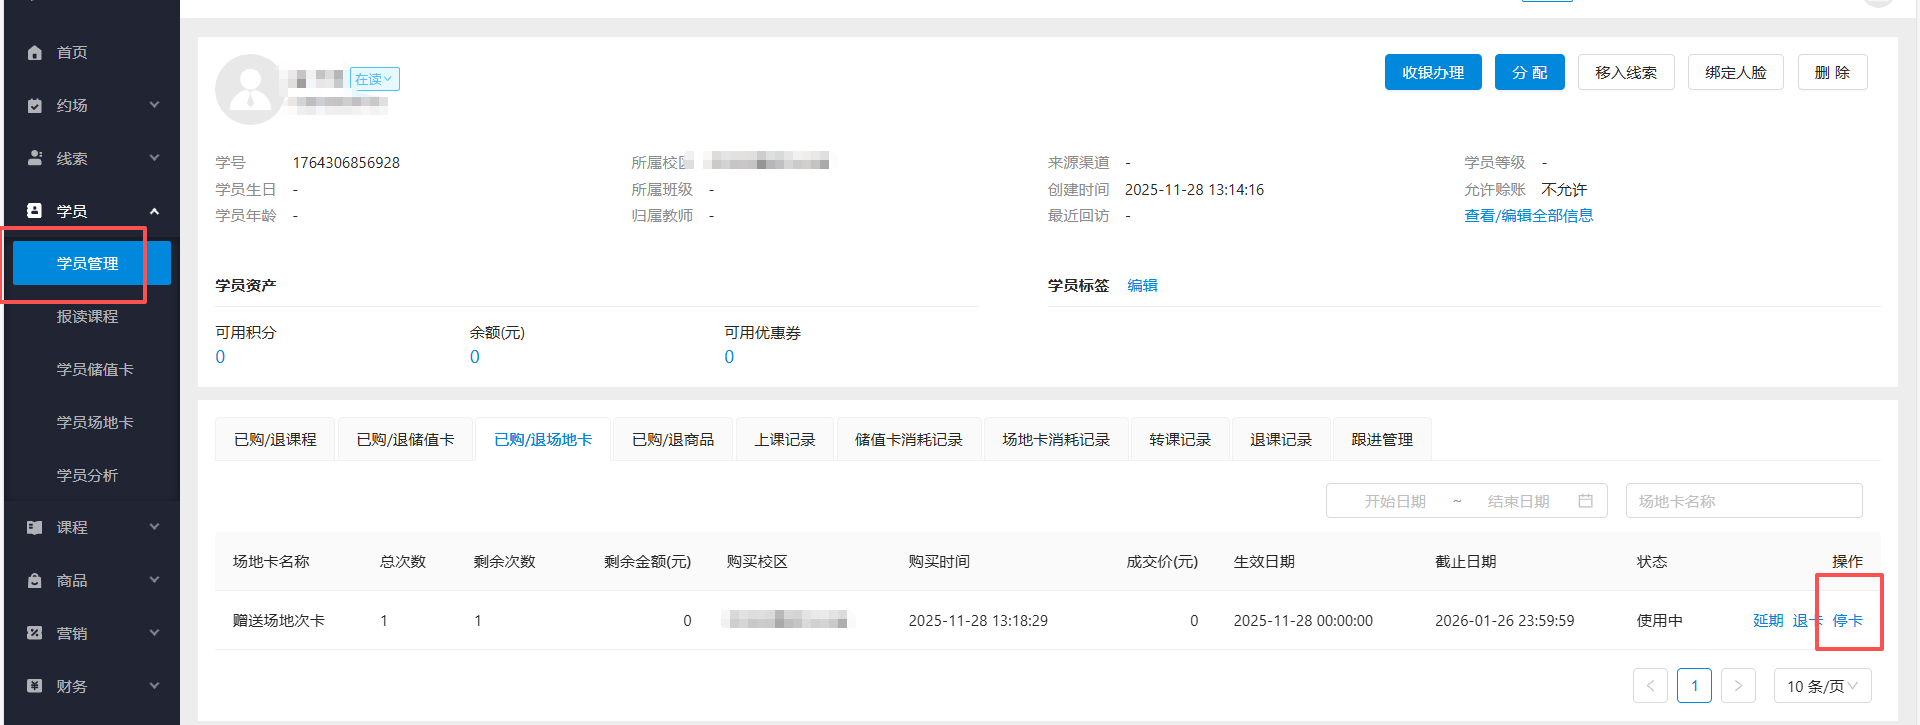Open 学员场地卡 in sidebar
The width and height of the screenshot is (1920, 725).
pos(95,422)
